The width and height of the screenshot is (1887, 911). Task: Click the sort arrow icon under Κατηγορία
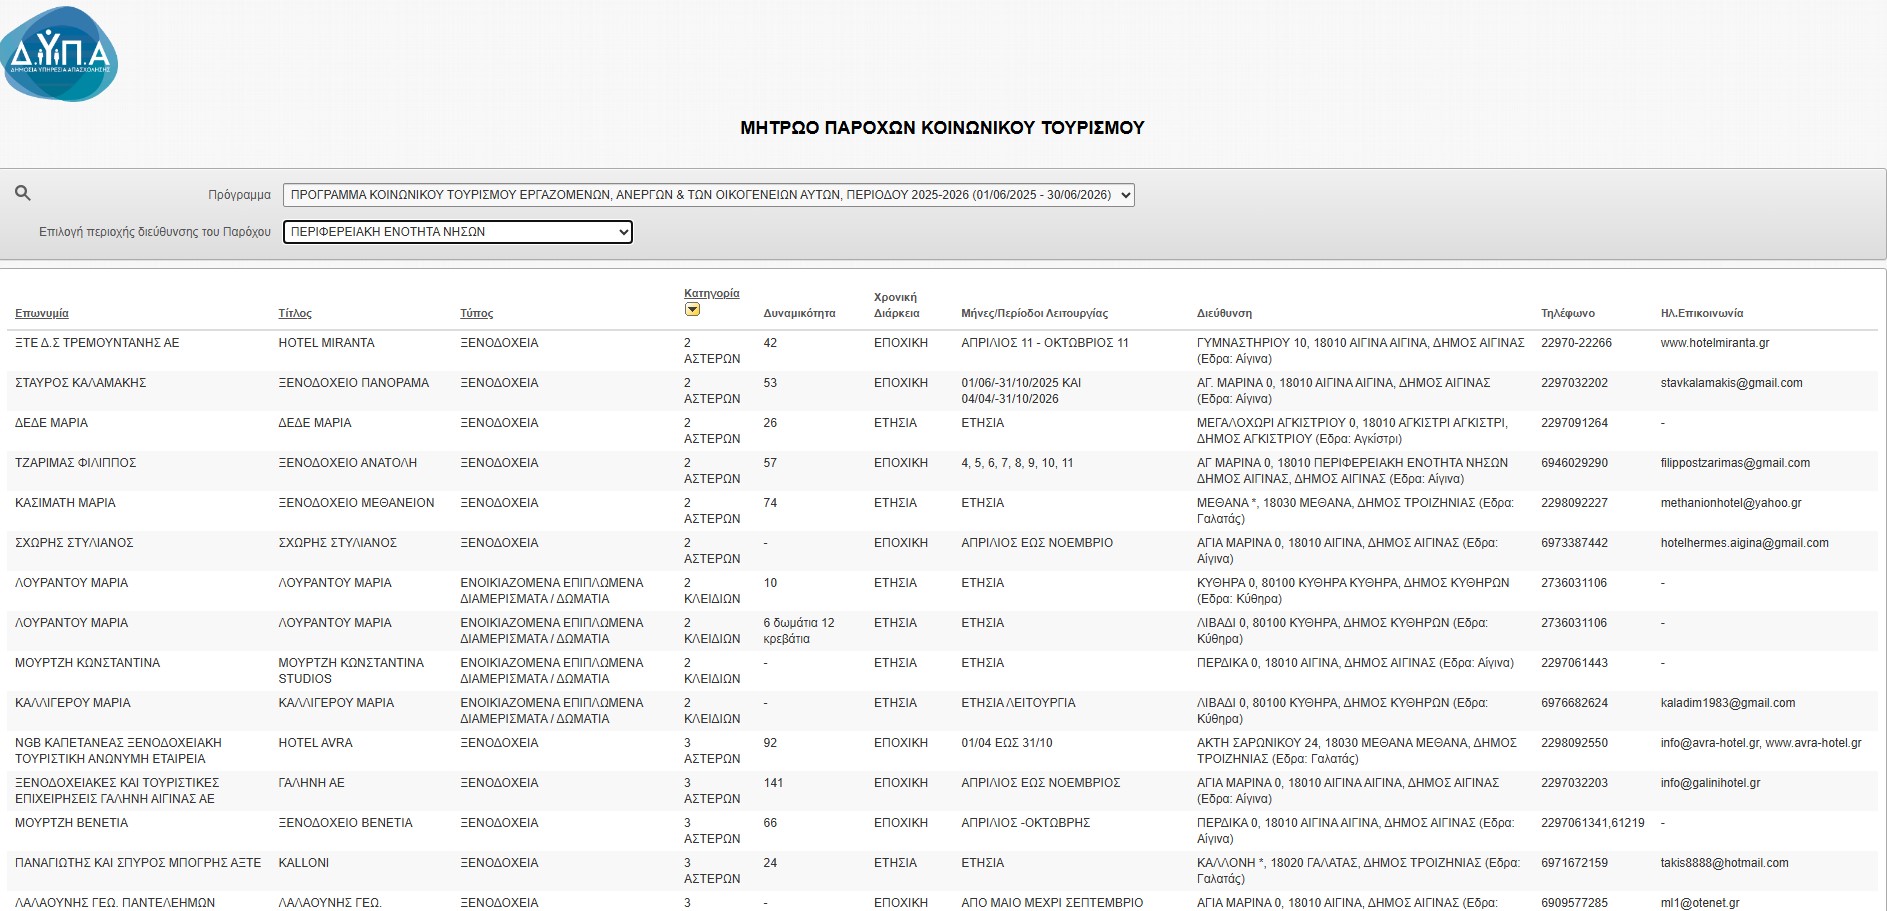point(692,310)
